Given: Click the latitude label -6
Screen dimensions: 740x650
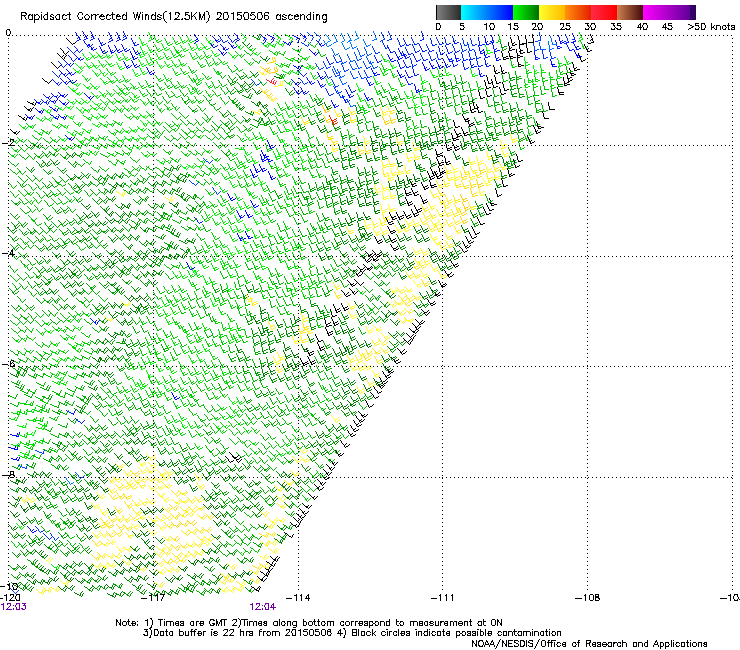Looking at the screenshot, I should [8, 363].
